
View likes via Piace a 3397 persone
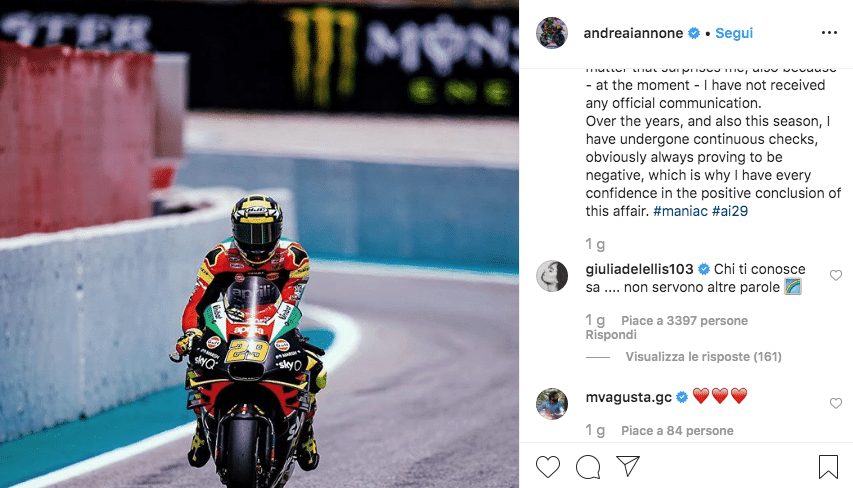click(x=684, y=321)
